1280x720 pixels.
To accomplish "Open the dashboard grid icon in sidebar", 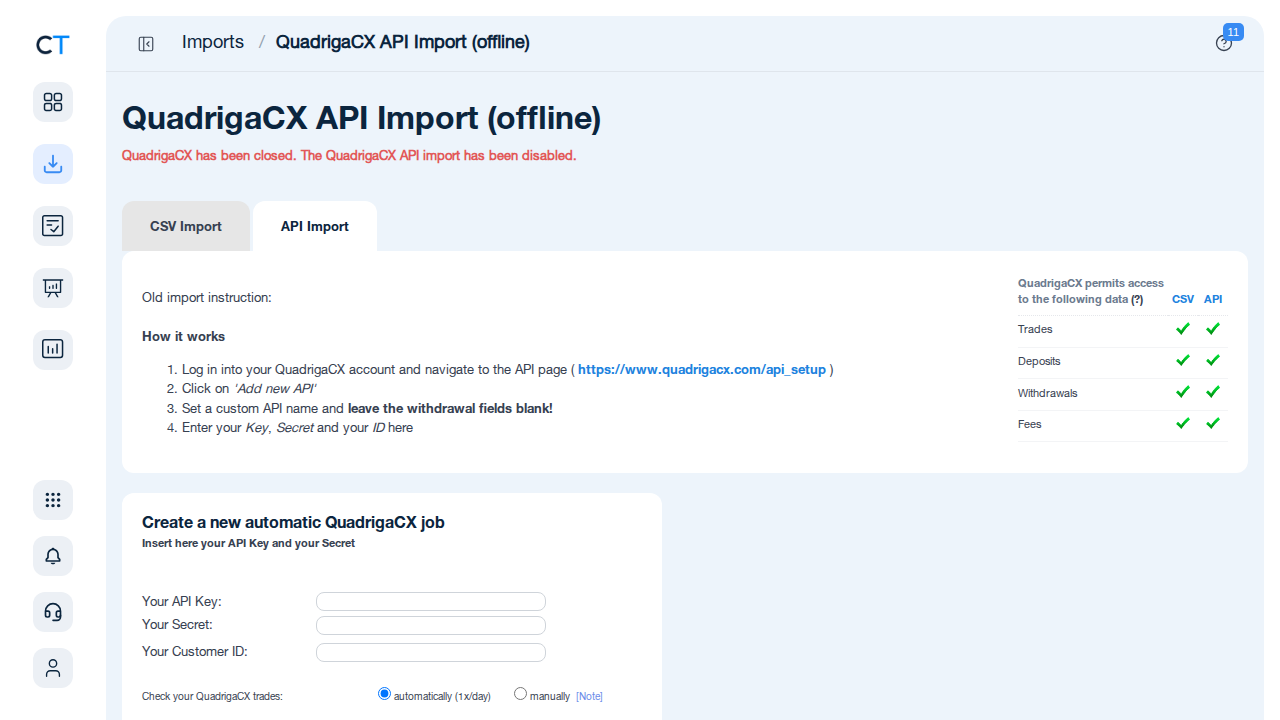I will 53,102.
